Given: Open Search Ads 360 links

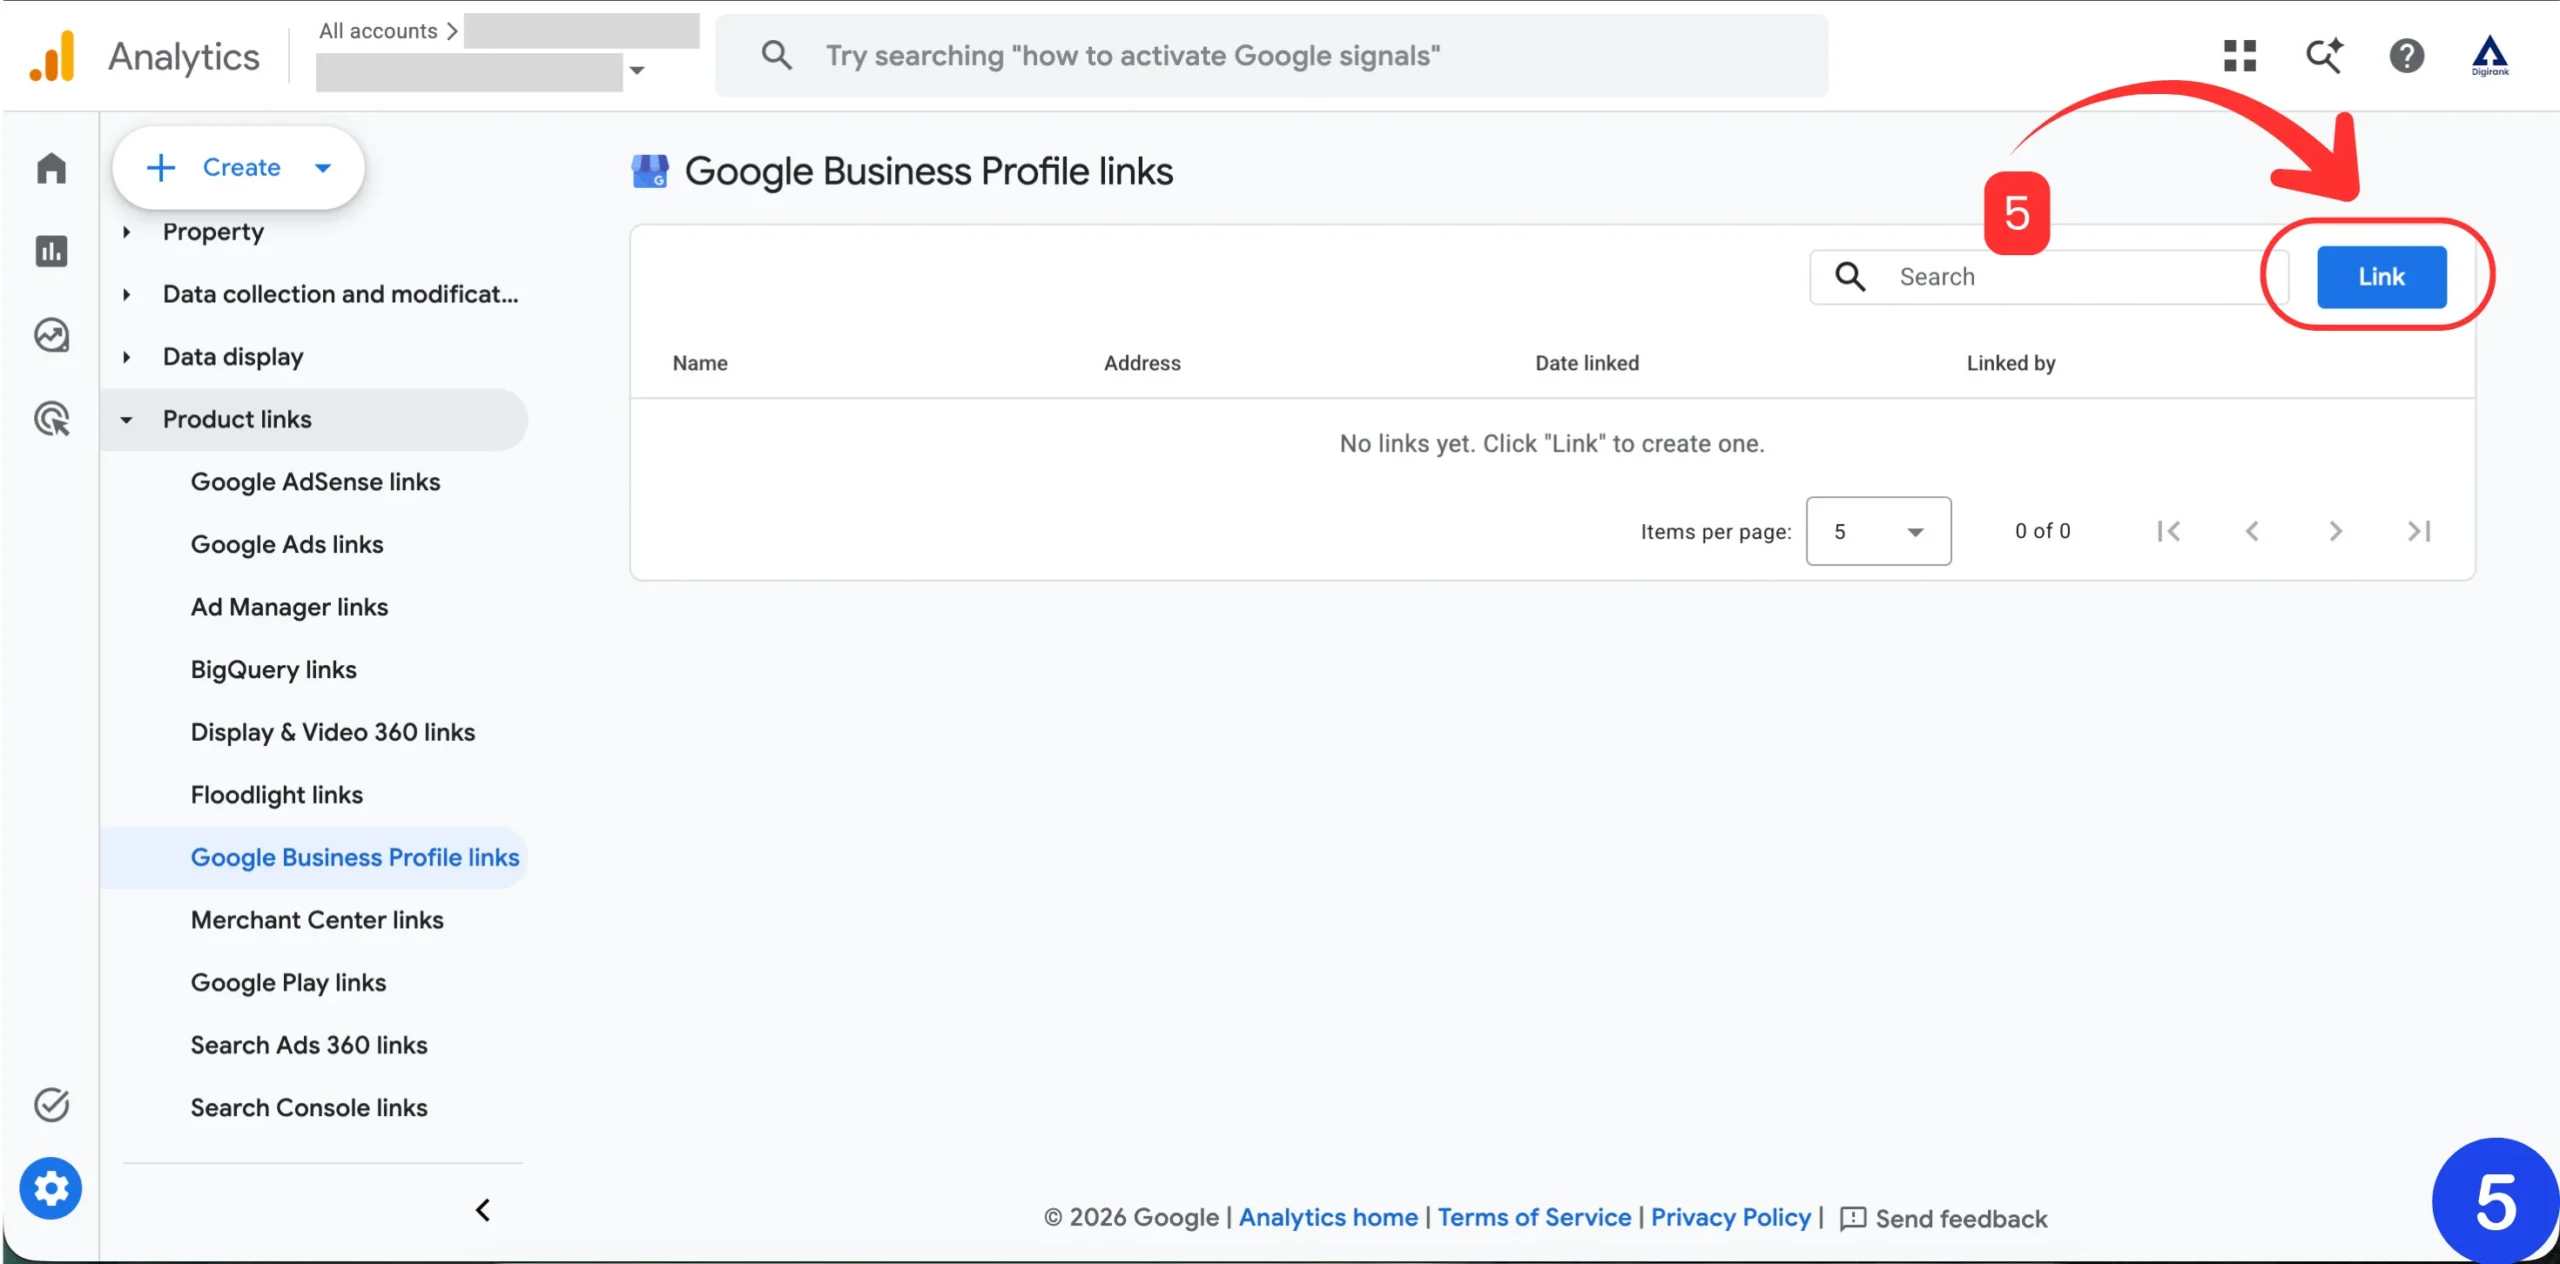Looking at the screenshot, I should point(309,1045).
